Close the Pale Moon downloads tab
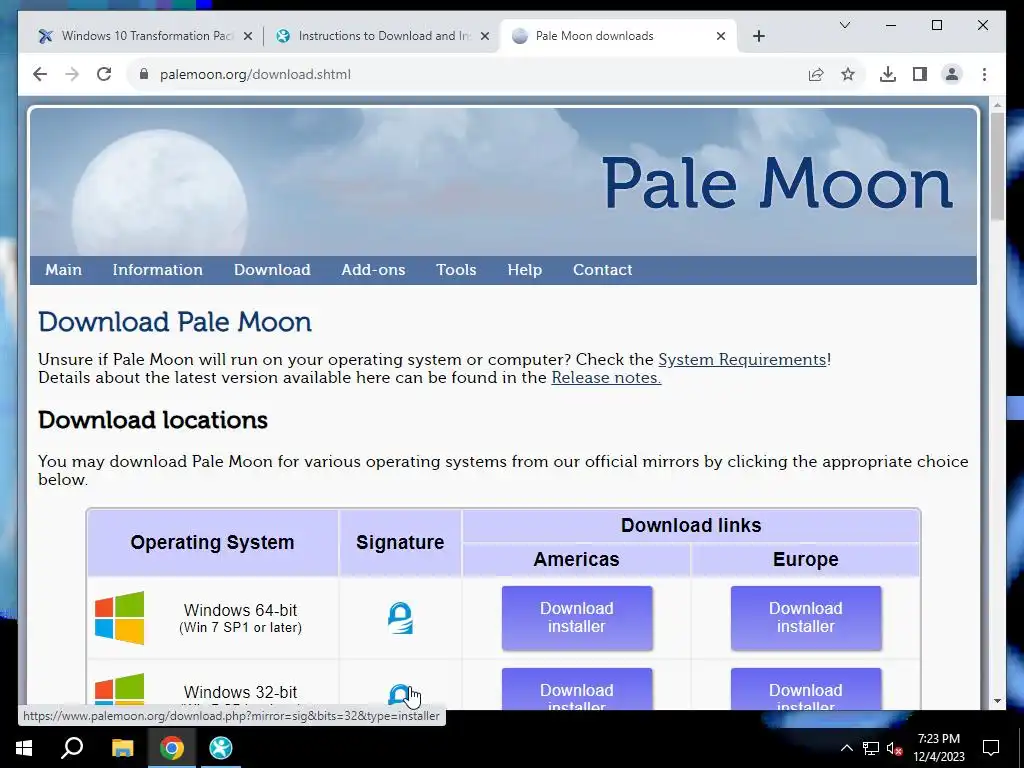This screenshot has width=1024, height=768. (721, 36)
